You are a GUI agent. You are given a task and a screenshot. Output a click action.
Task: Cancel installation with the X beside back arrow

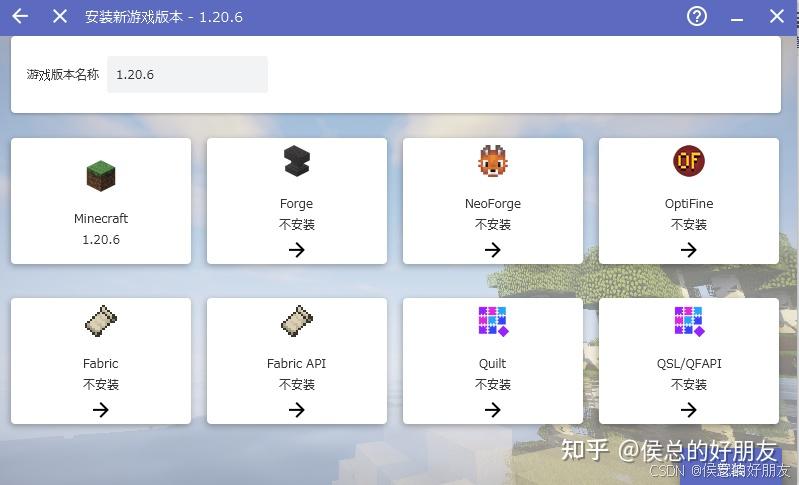[x=60, y=16]
